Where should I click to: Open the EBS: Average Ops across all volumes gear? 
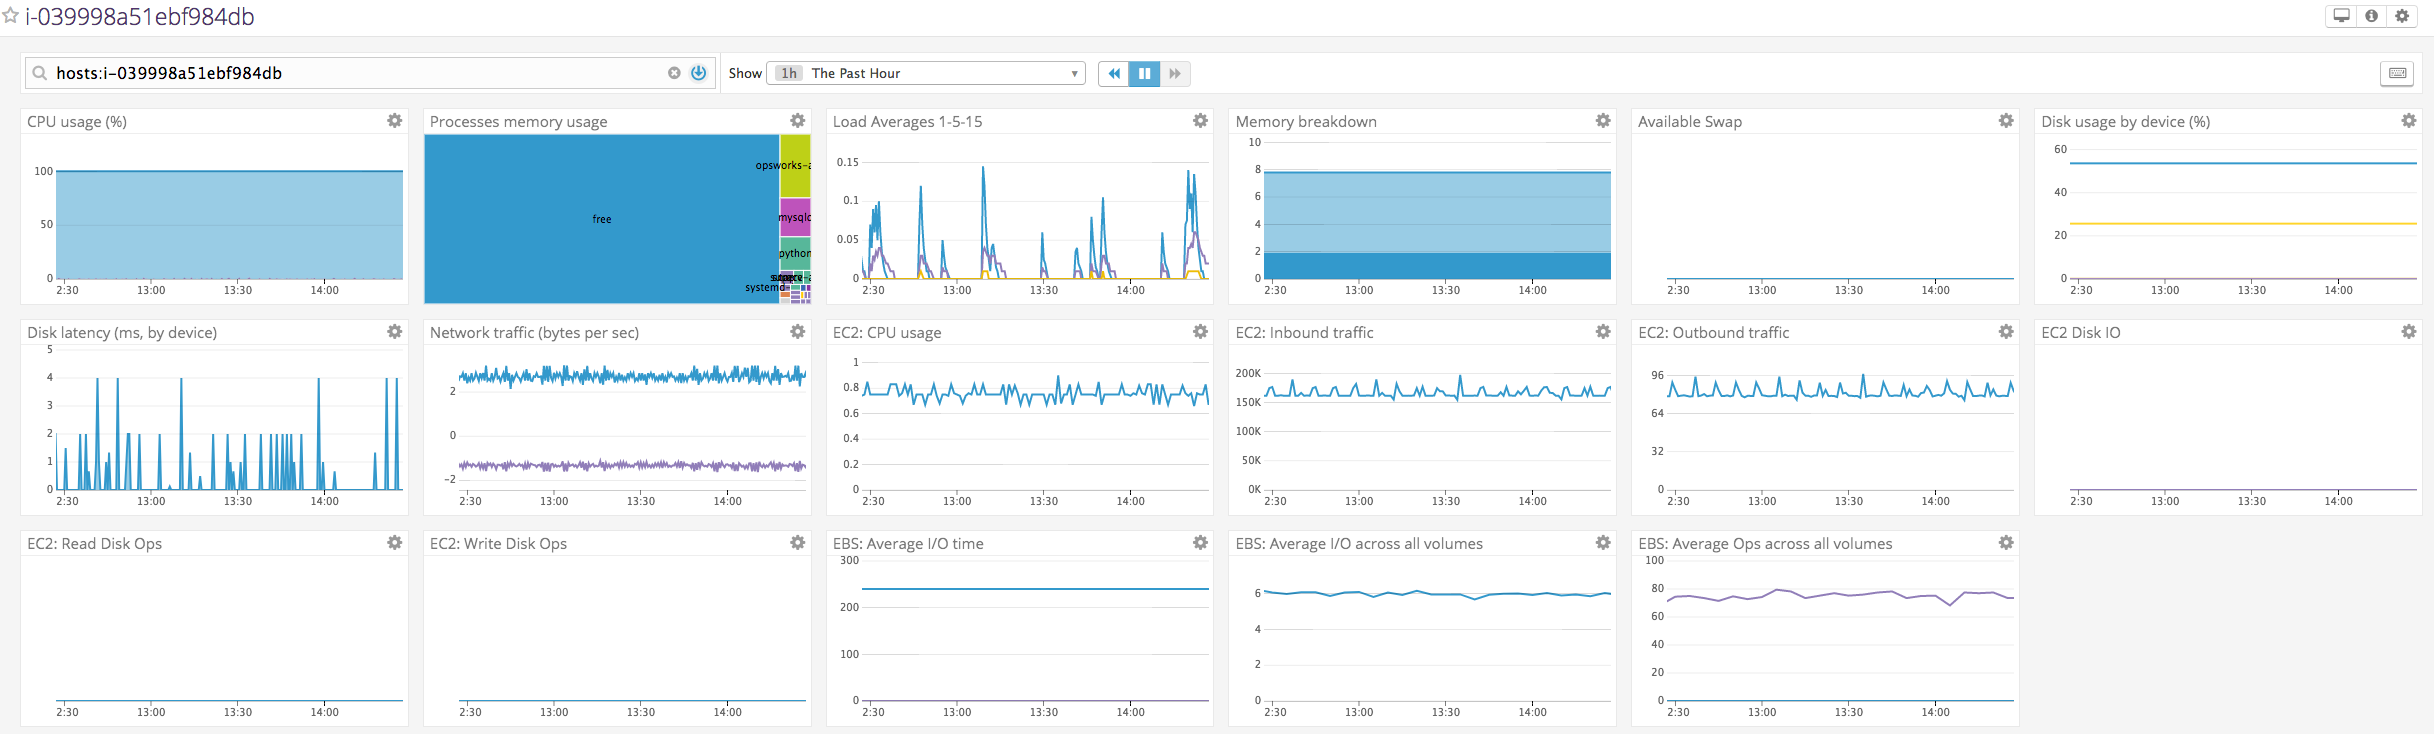coord(2006,542)
